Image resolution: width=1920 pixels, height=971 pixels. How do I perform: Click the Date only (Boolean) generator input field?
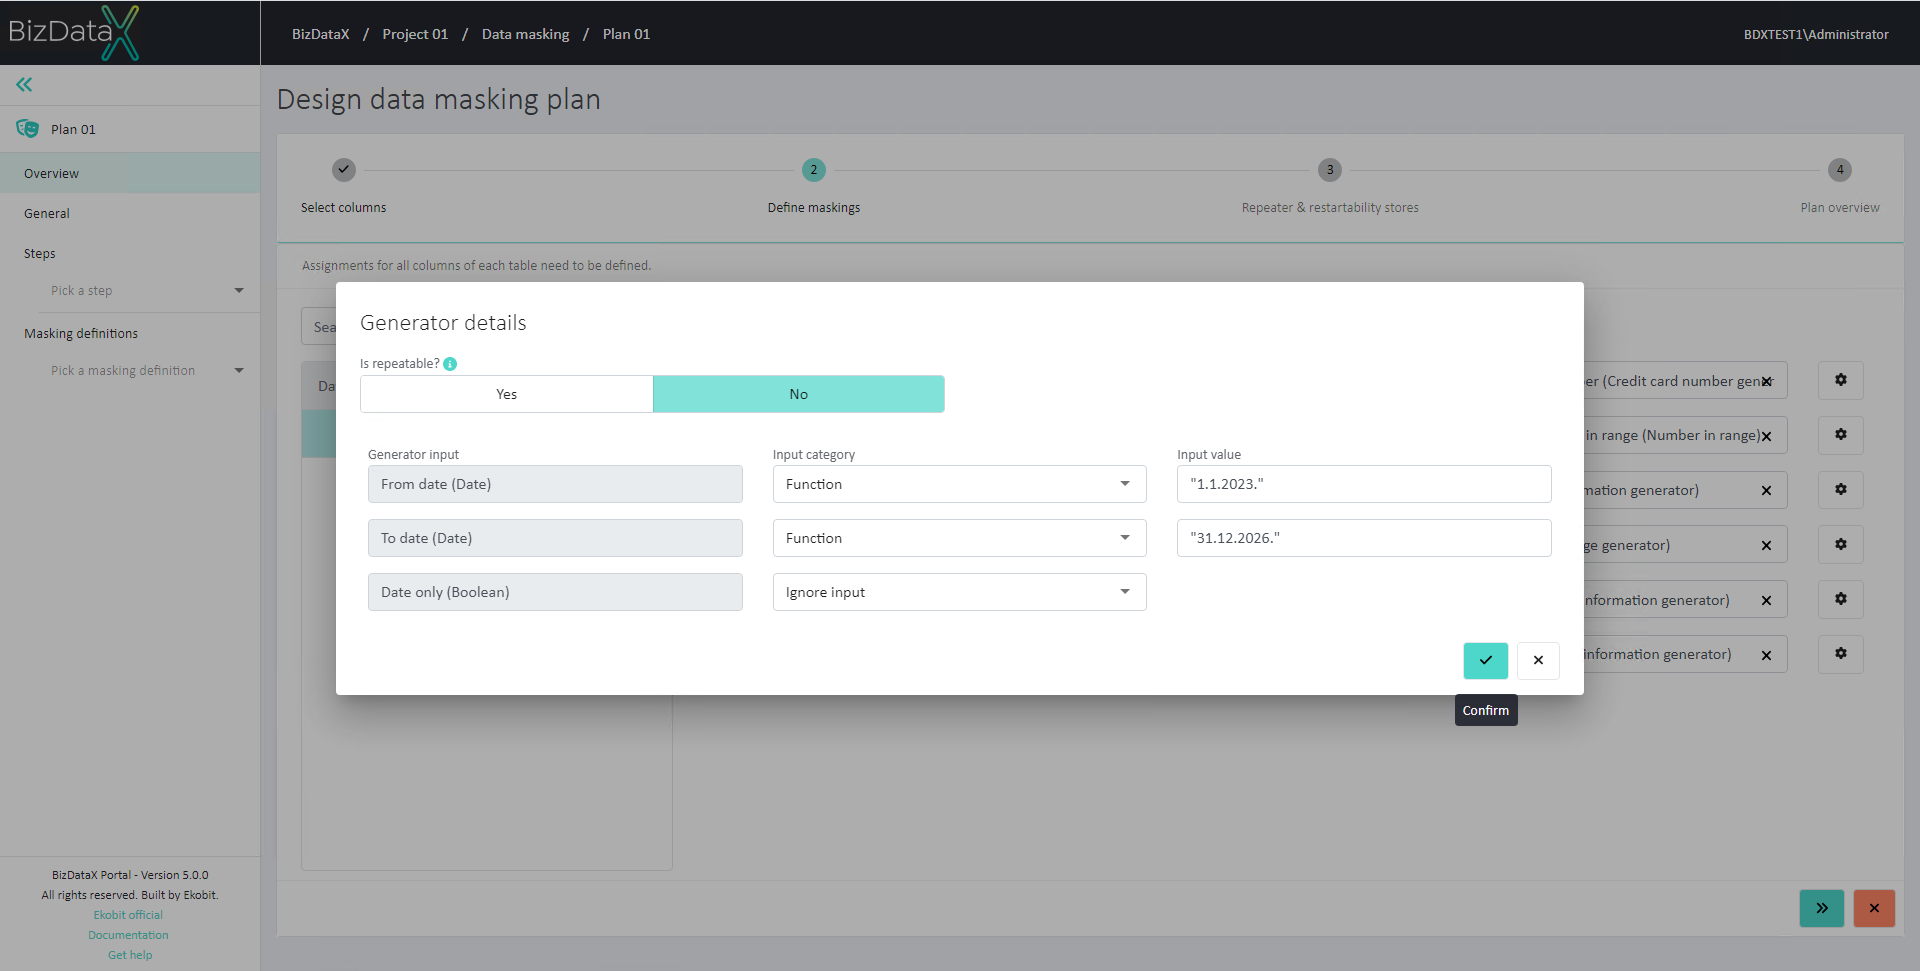[x=555, y=592]
